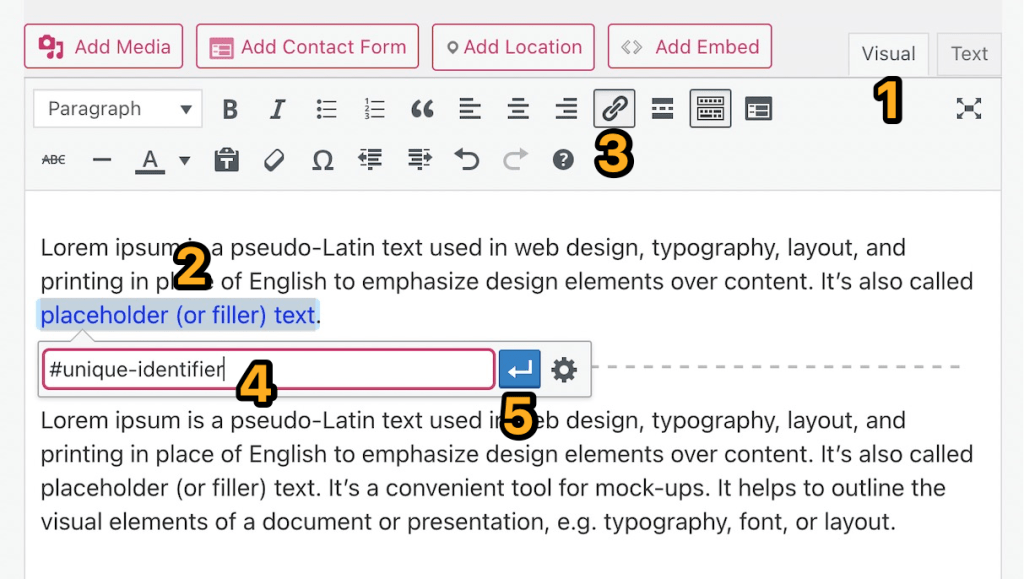Open the Insert/edit link tool
This screenshot has height=579, width=1024.
613,108
